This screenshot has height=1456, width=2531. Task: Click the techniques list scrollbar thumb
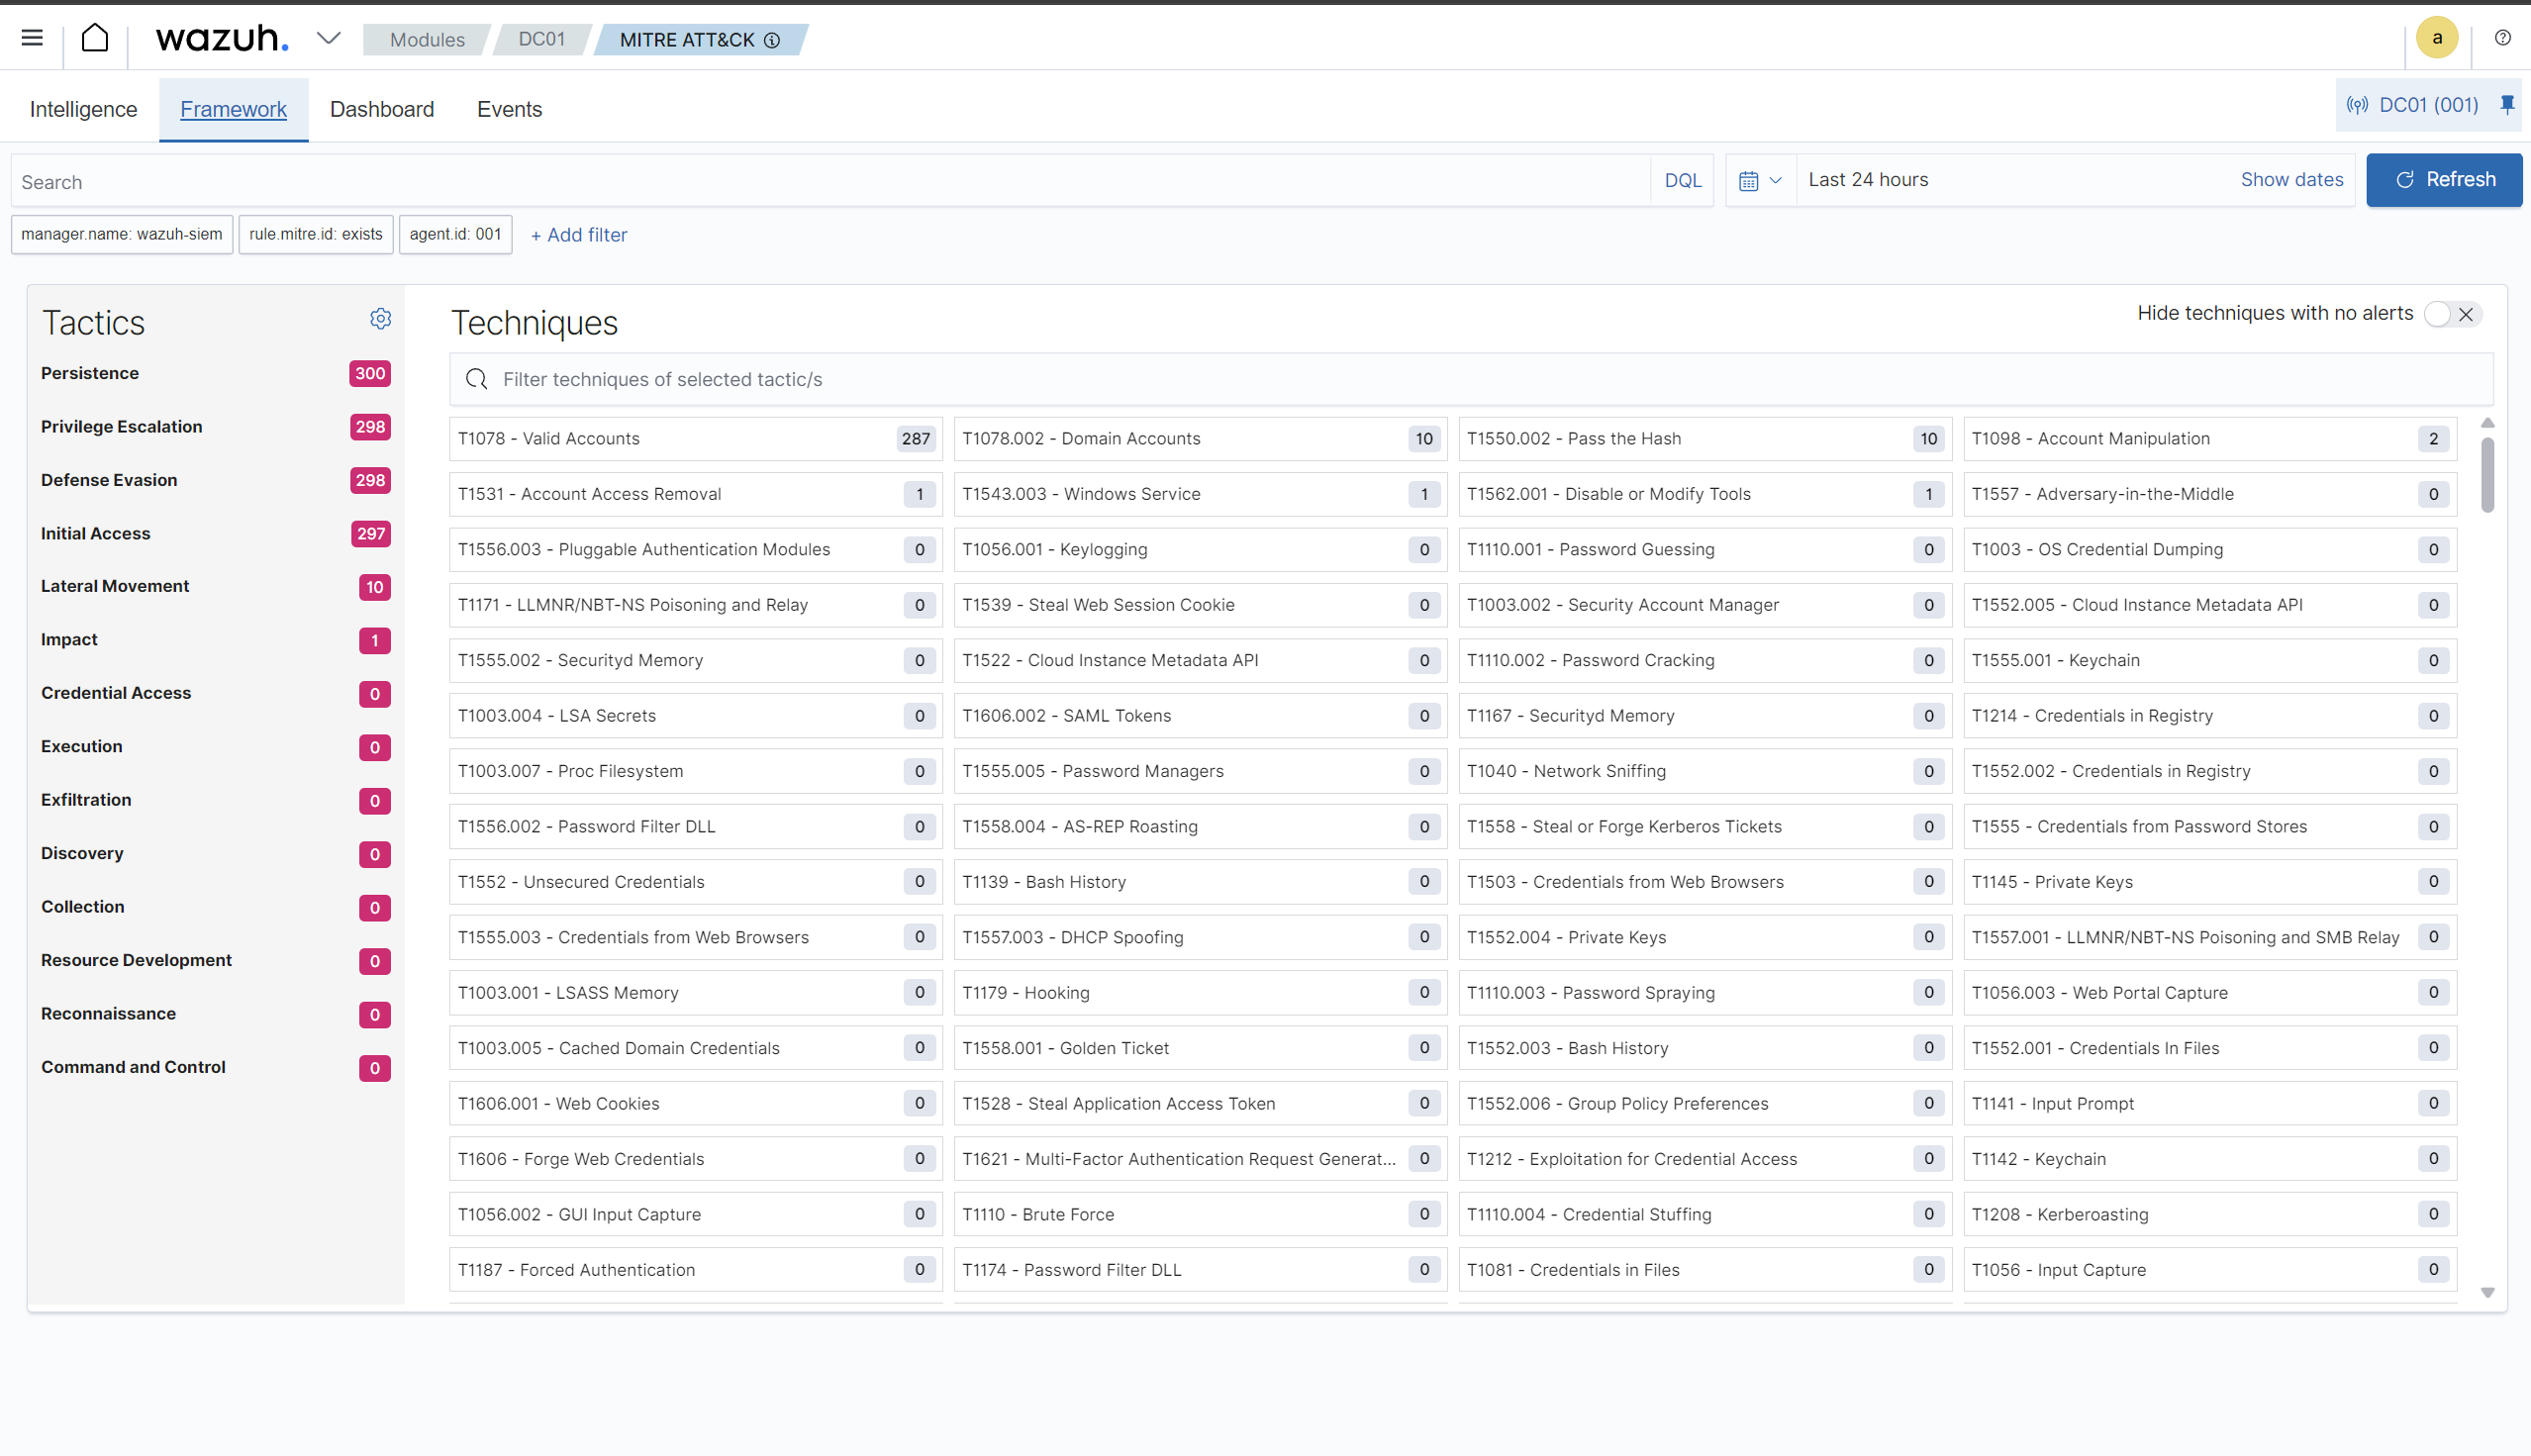[2487, 474]
